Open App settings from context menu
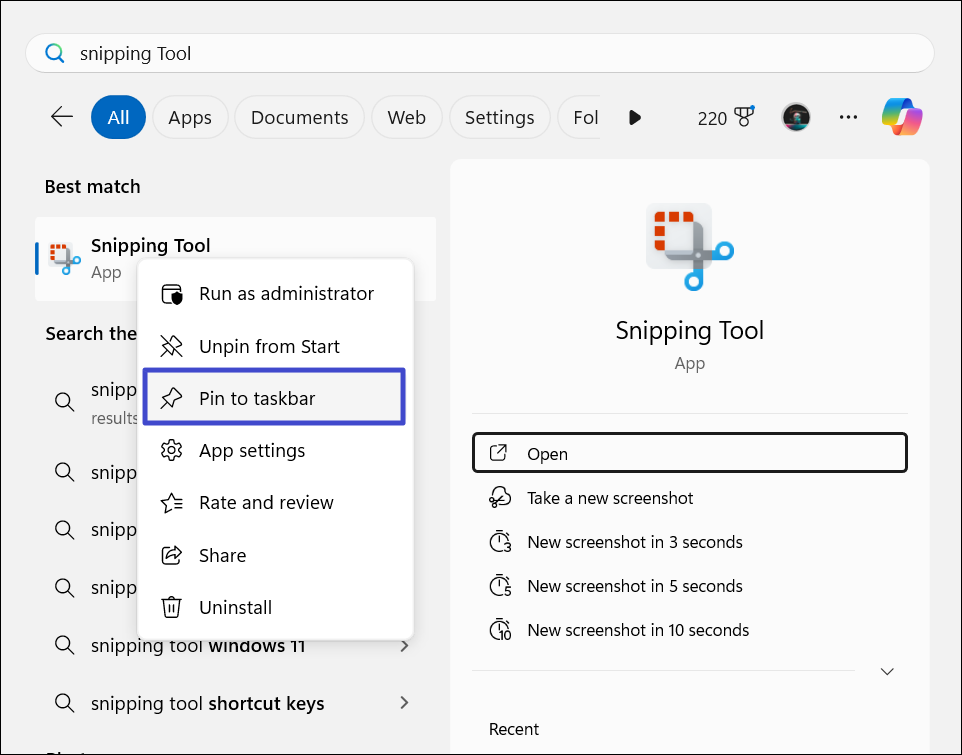The image size is (962, 755). pyautogui.click(x=251, y=450)
